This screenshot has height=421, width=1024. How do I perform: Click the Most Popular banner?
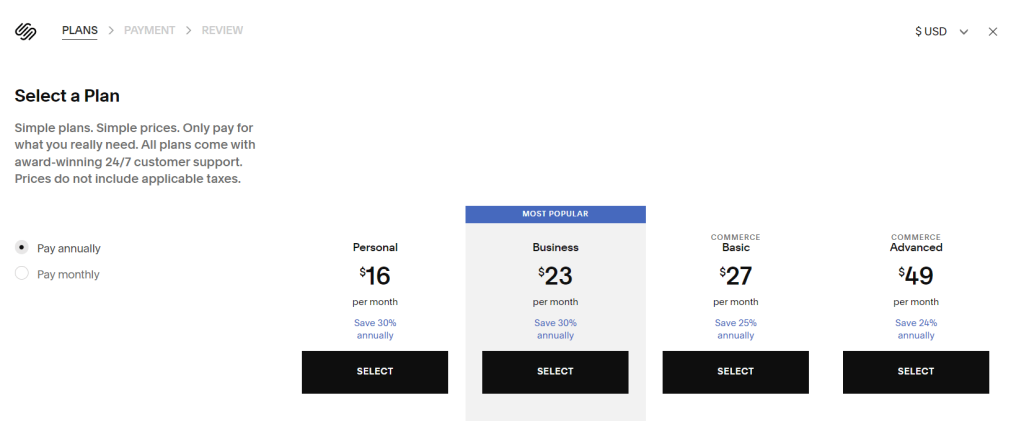(555, 214)
